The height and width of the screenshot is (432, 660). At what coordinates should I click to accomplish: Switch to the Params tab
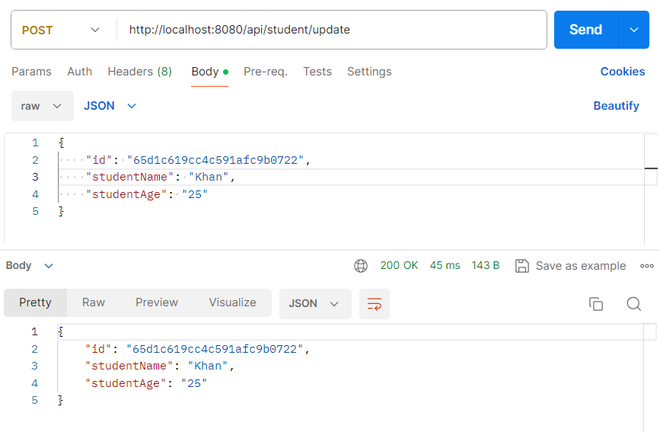tap(31, 72)
